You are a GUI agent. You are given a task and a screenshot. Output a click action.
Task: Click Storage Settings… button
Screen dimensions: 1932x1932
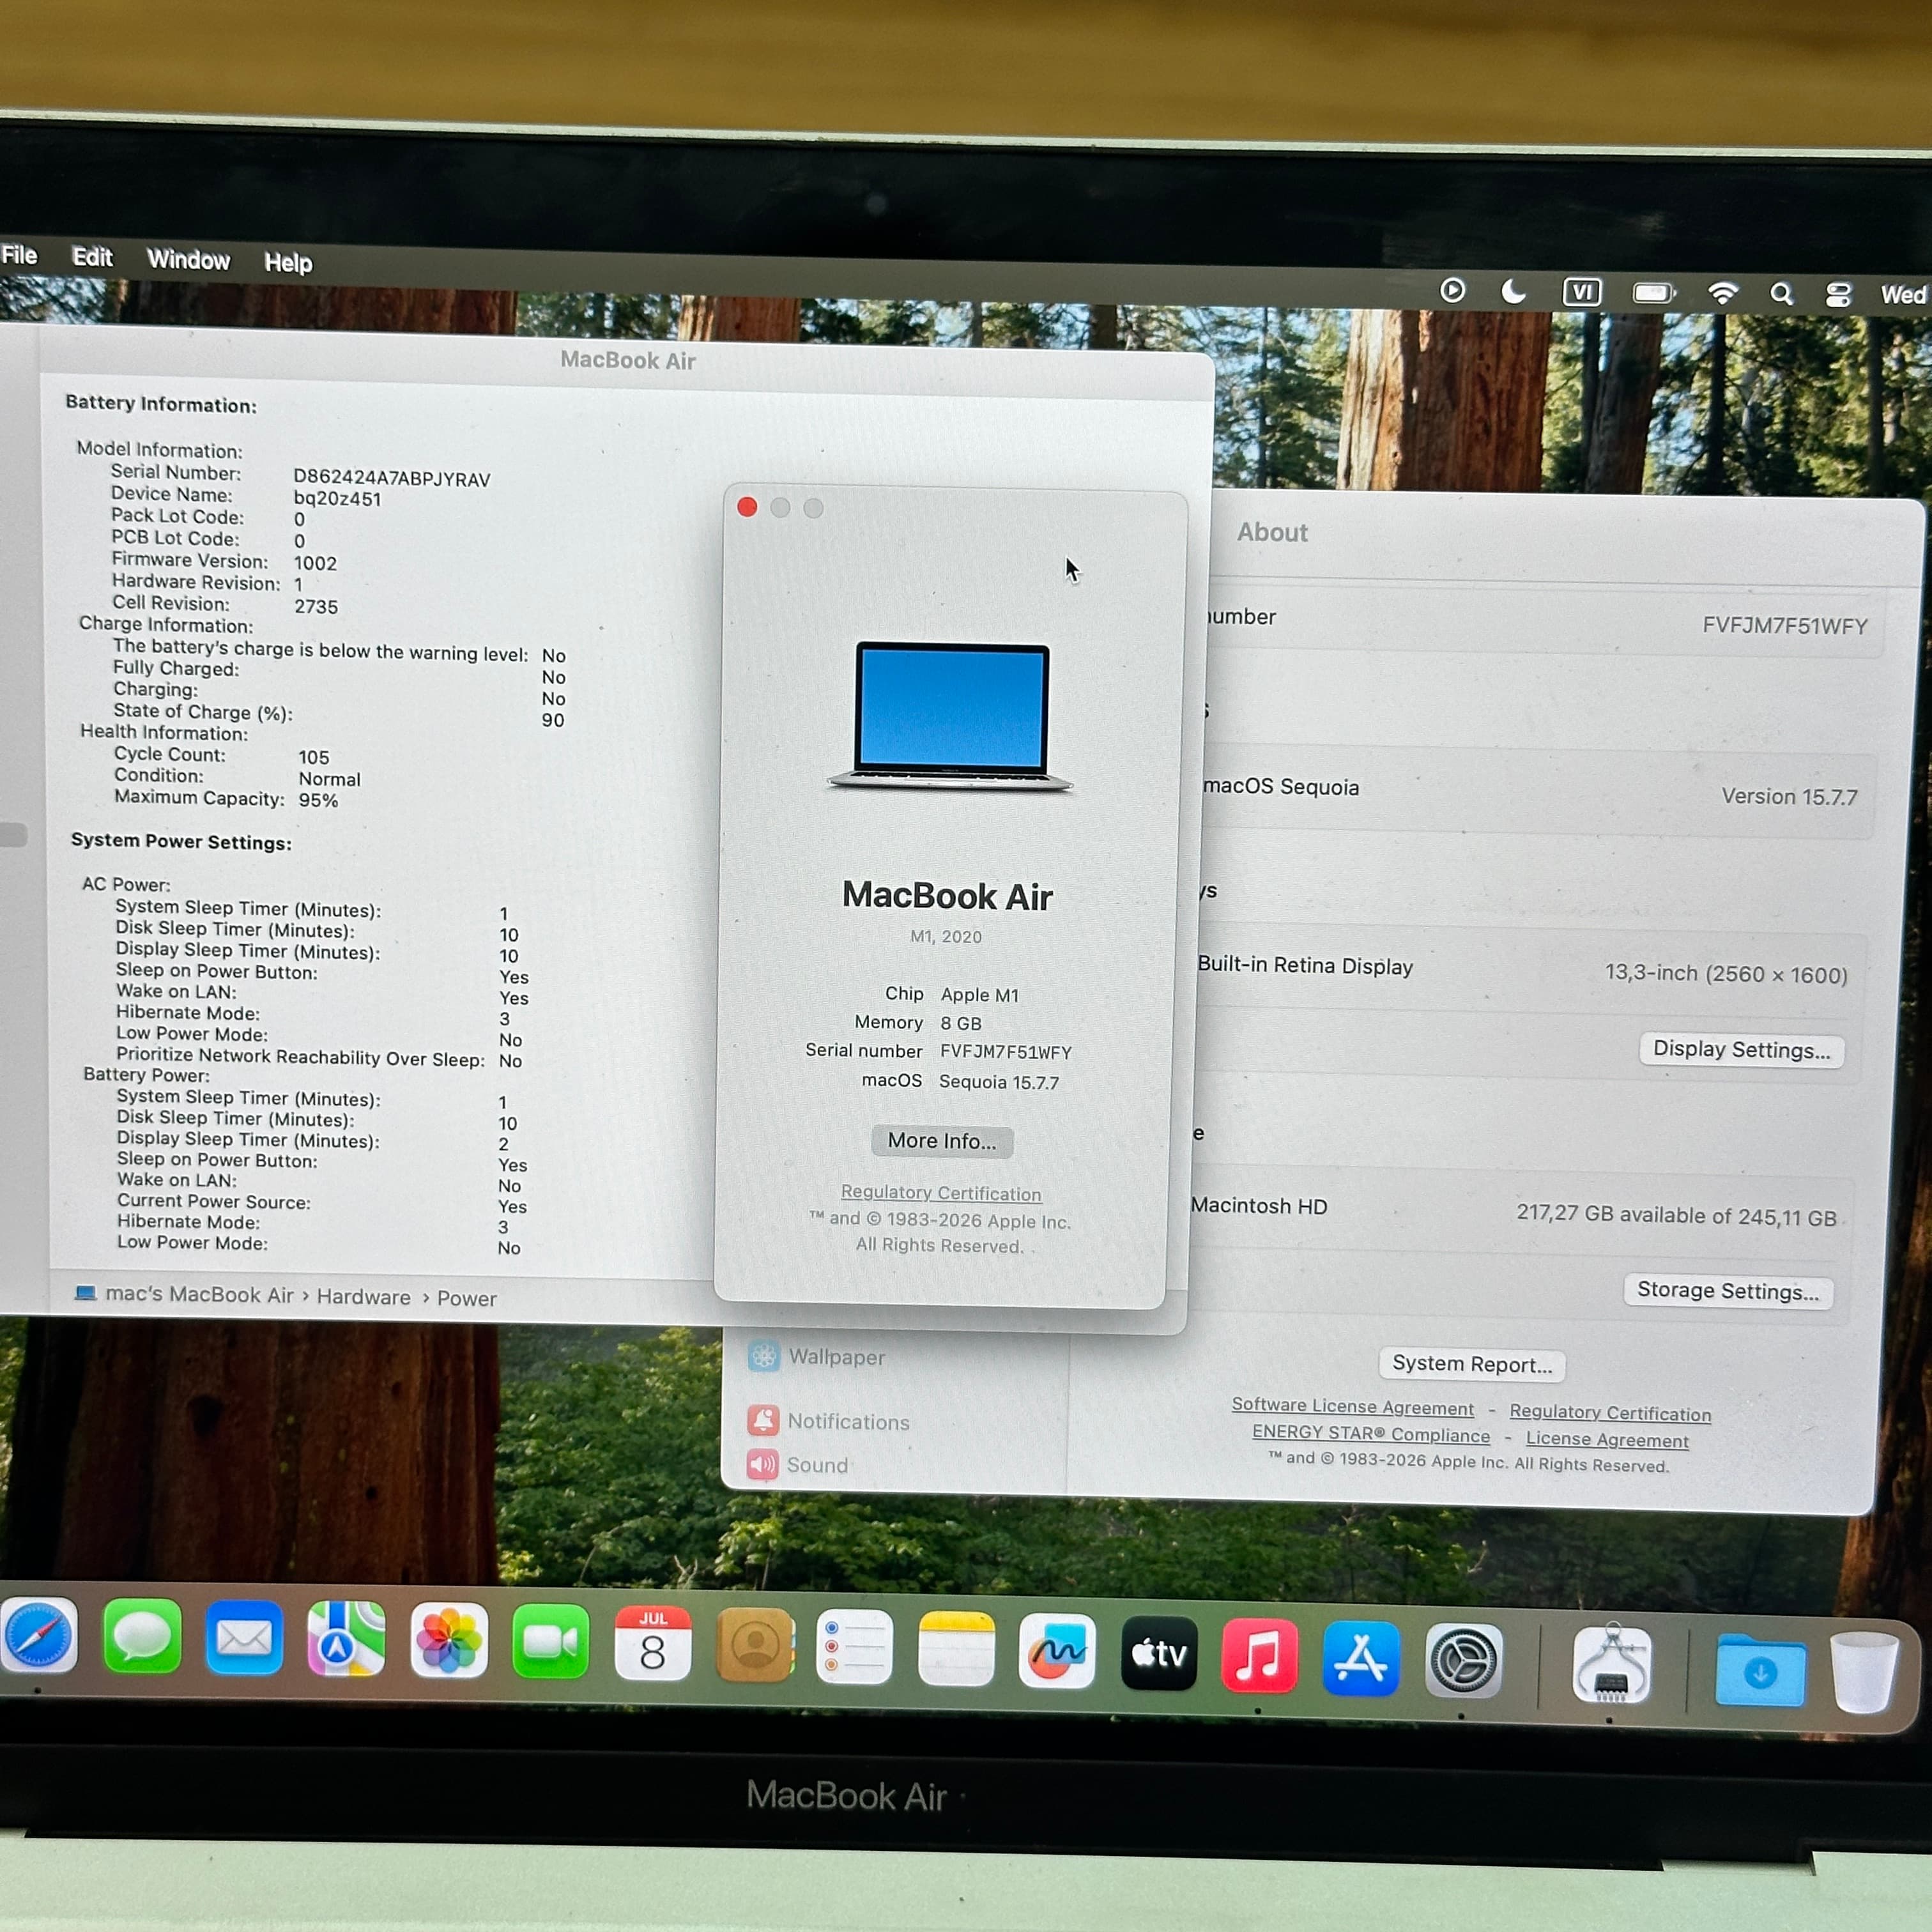pyautogui.click(x=1728, y=1291)
